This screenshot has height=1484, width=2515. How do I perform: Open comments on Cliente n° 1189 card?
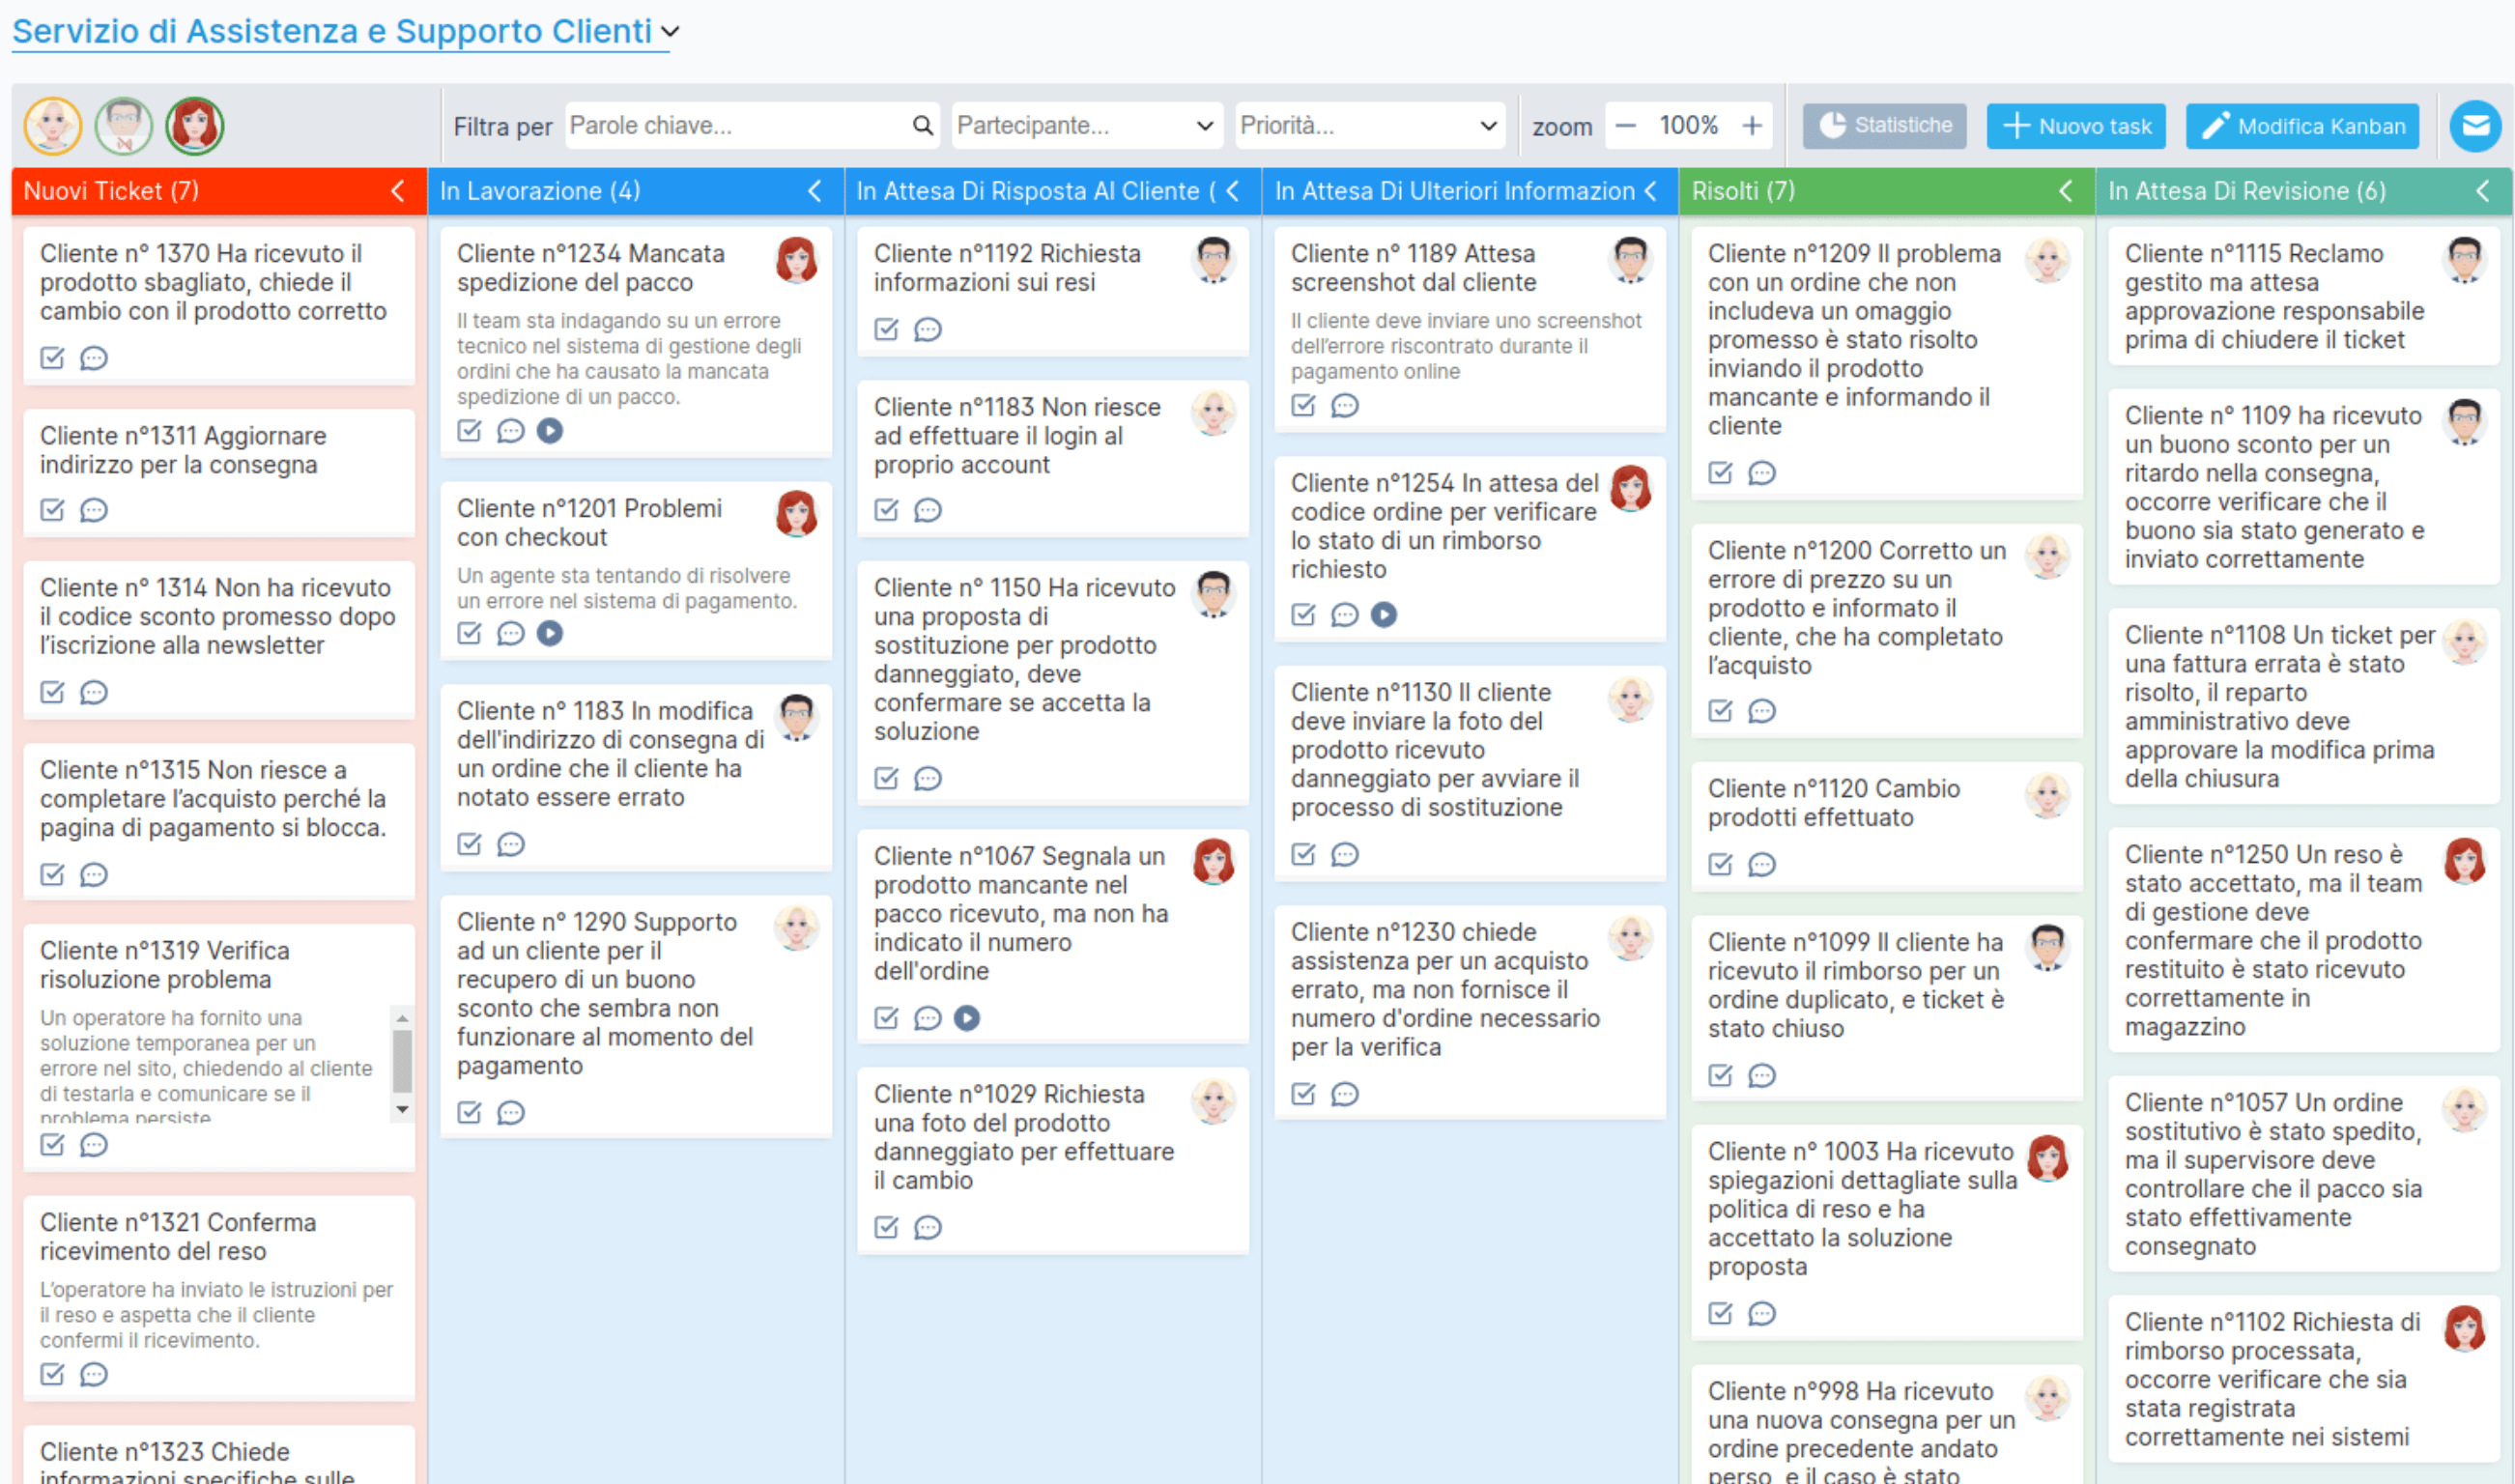(1344, 405)
